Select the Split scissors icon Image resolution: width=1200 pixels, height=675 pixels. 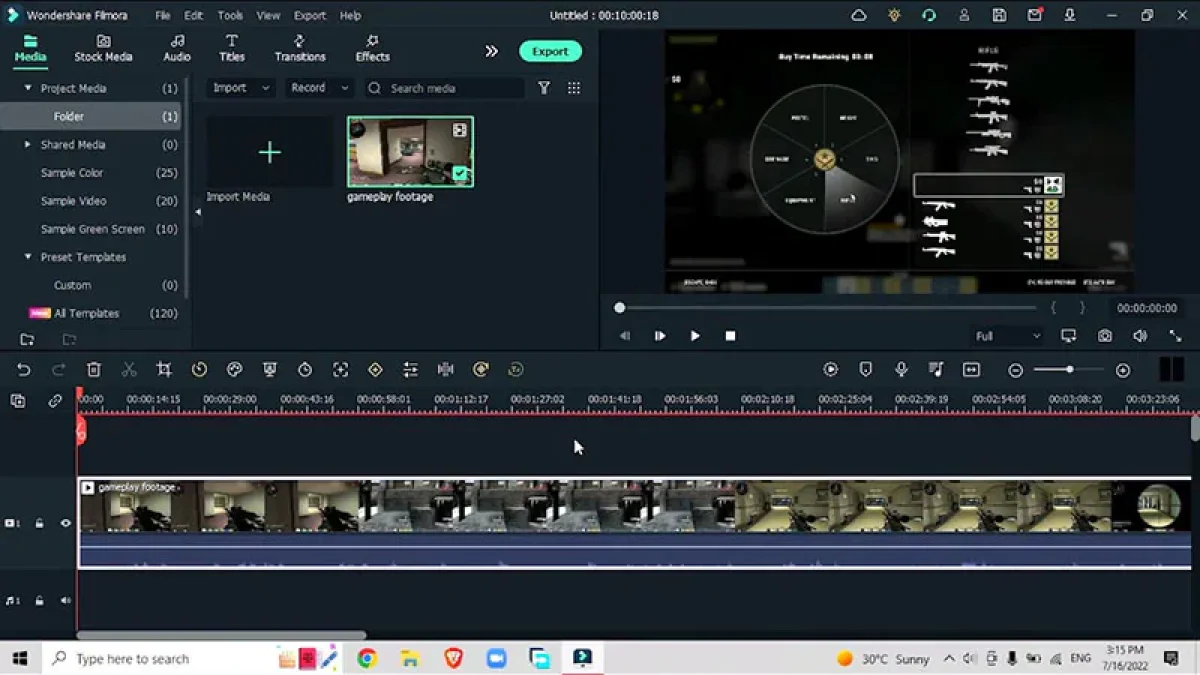click(x=129, y=370)
